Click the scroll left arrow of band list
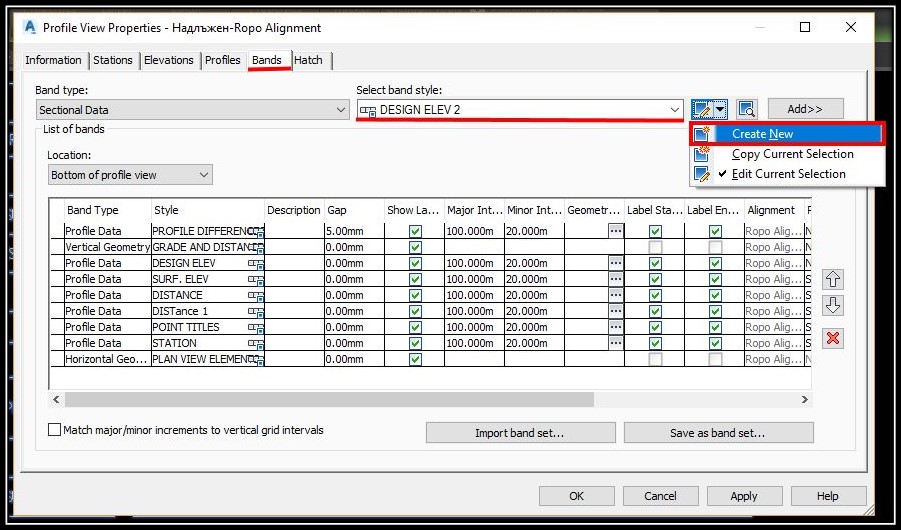The image size is (901, 530). (x=56, y=400)
